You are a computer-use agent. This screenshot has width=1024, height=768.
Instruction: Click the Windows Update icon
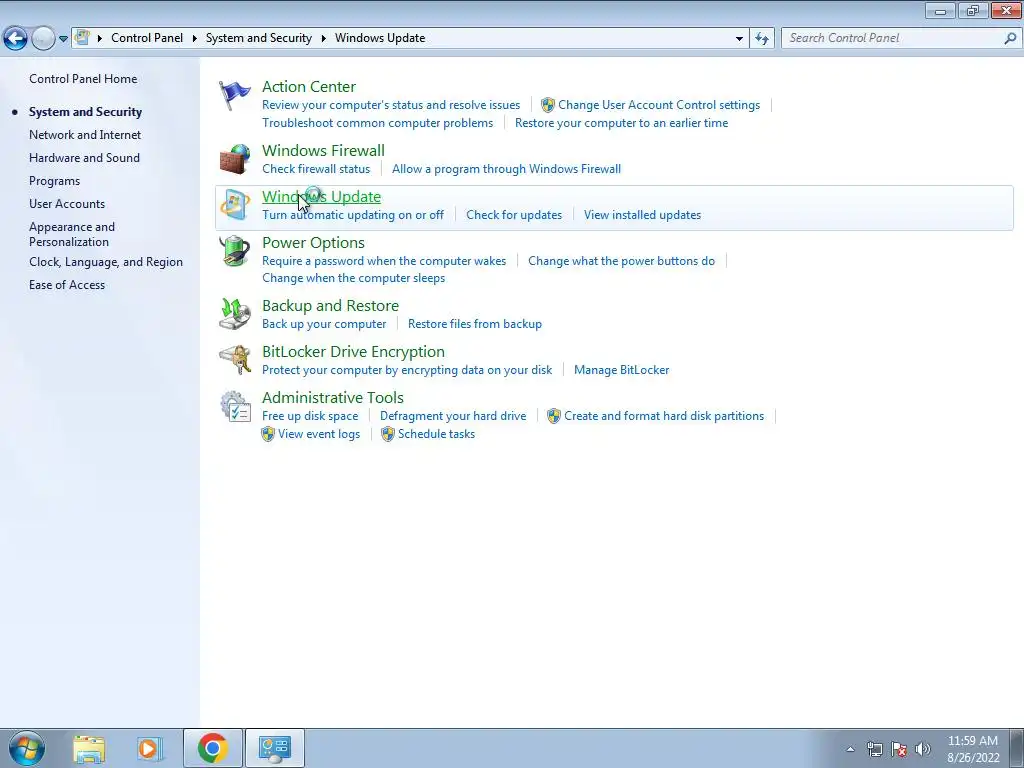(x=234, y=205)
